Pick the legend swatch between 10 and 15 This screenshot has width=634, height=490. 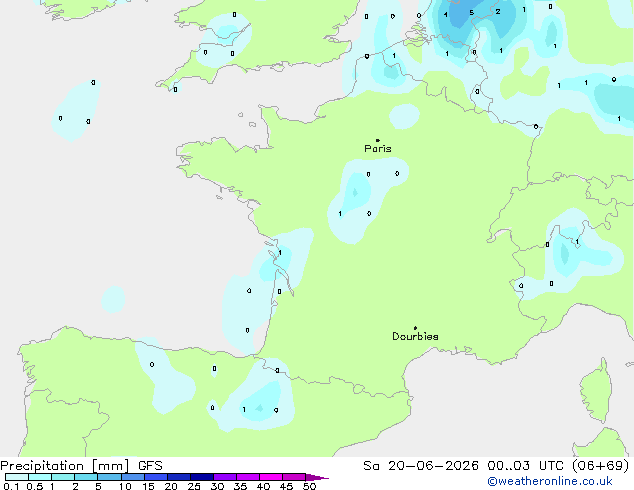133,477
